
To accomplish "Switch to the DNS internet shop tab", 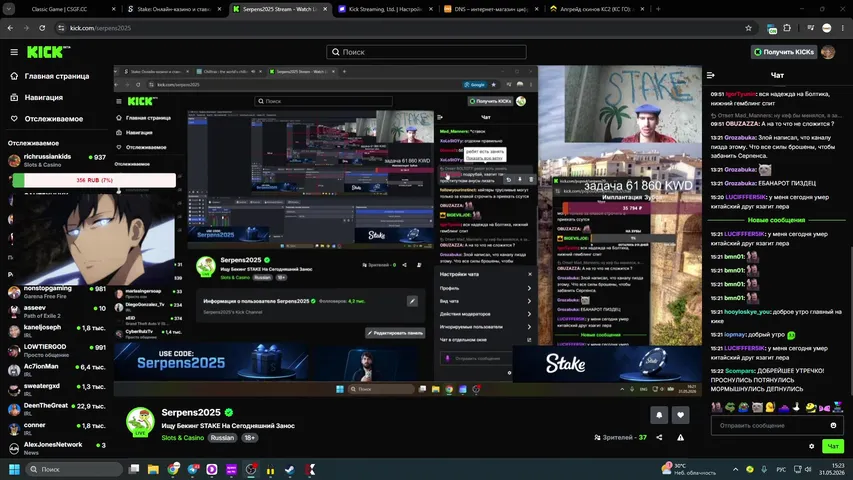I will [x=491, y=9].
